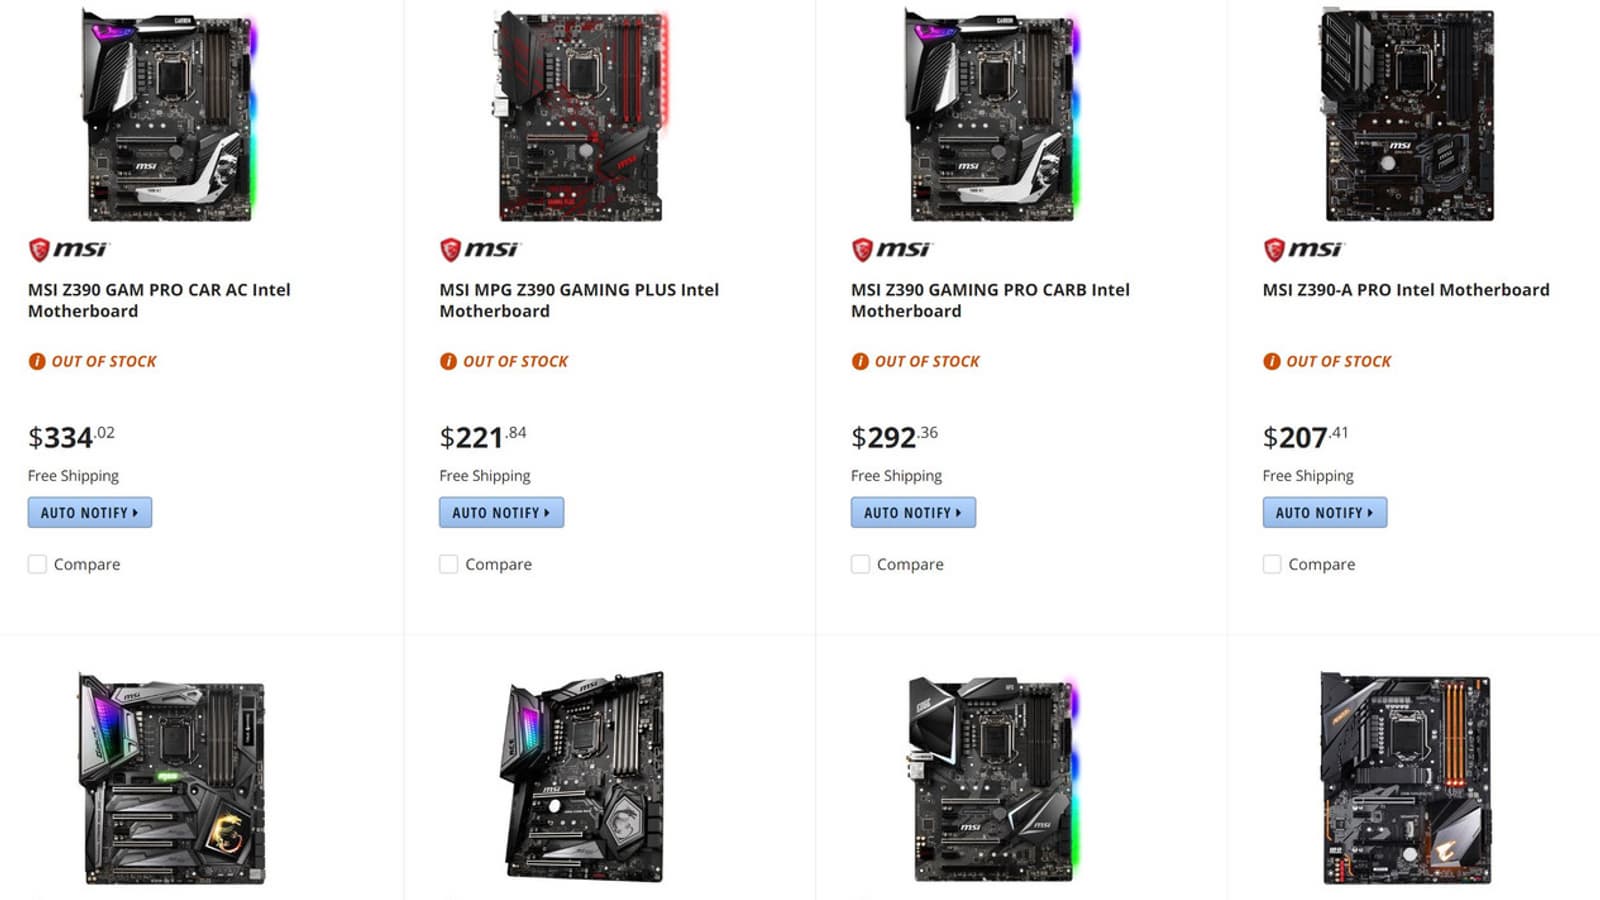Open the orange Aorus motherboard image in second row
Screen dimensions: 1600x900
click(1407, 778)
